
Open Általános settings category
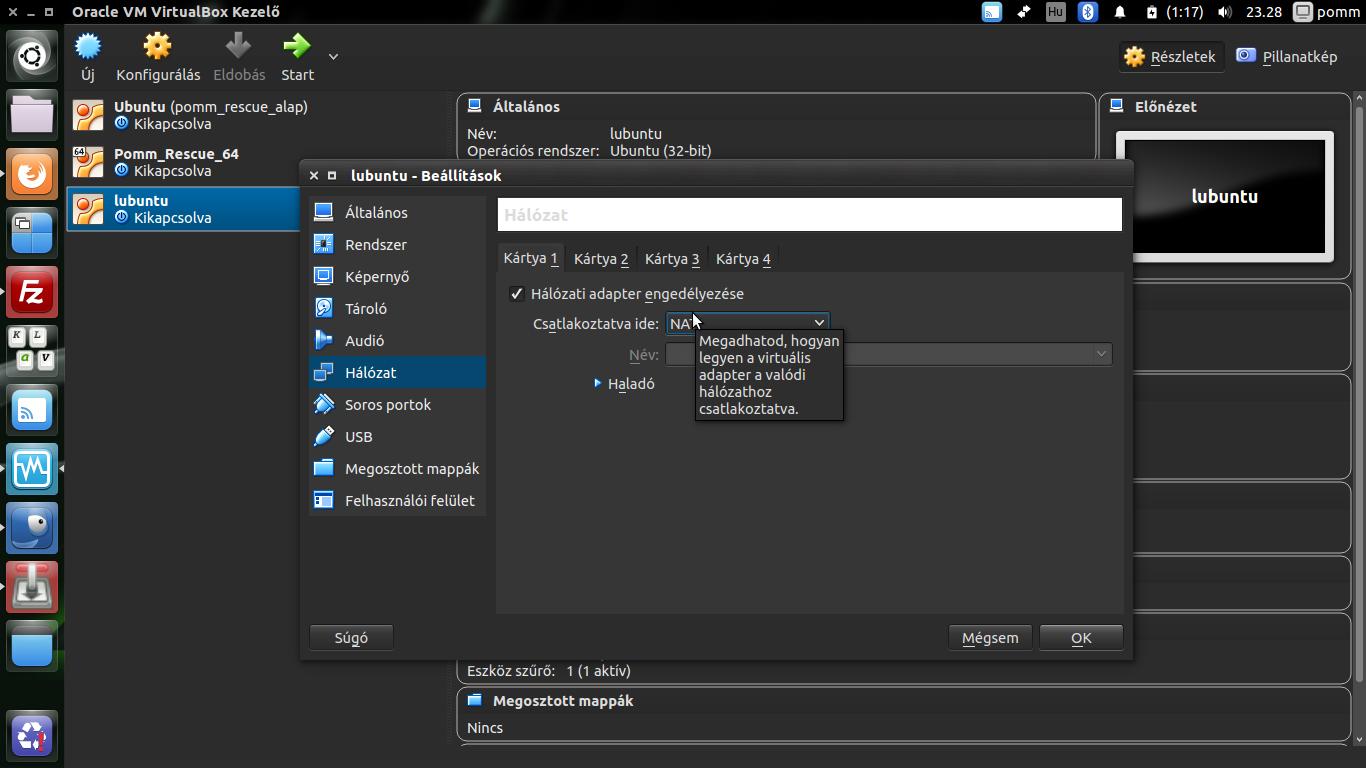(x=397, y=212)
